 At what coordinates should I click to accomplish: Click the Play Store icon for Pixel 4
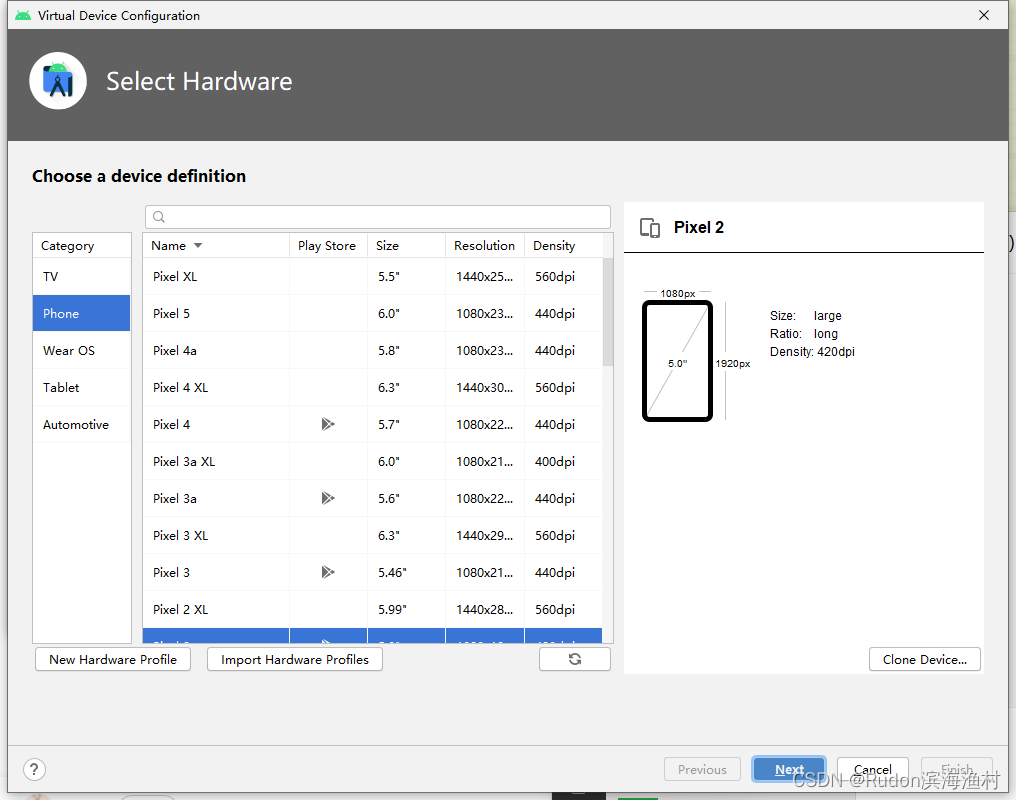click(x=328, y=424)
